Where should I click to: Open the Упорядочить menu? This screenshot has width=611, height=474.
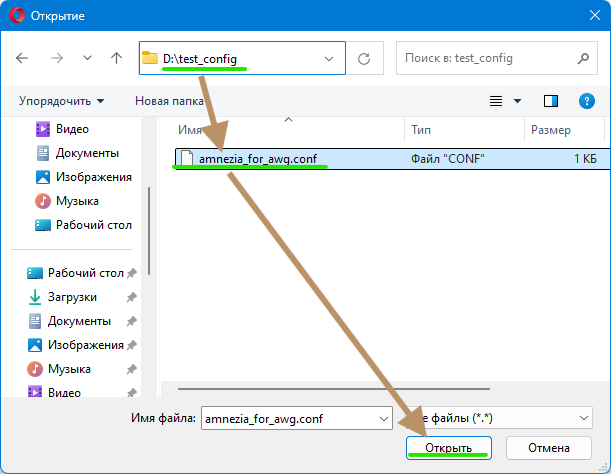coord(61,101)
